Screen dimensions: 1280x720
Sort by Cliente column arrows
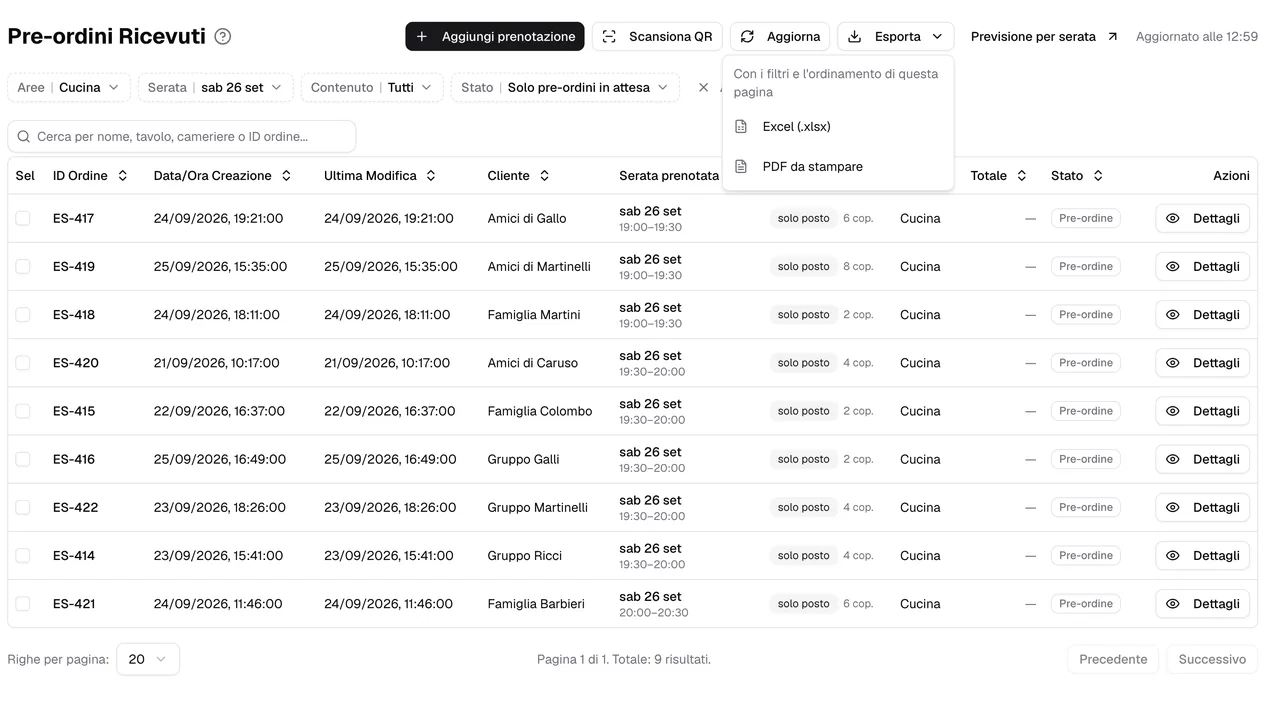(x=544, y=176)
